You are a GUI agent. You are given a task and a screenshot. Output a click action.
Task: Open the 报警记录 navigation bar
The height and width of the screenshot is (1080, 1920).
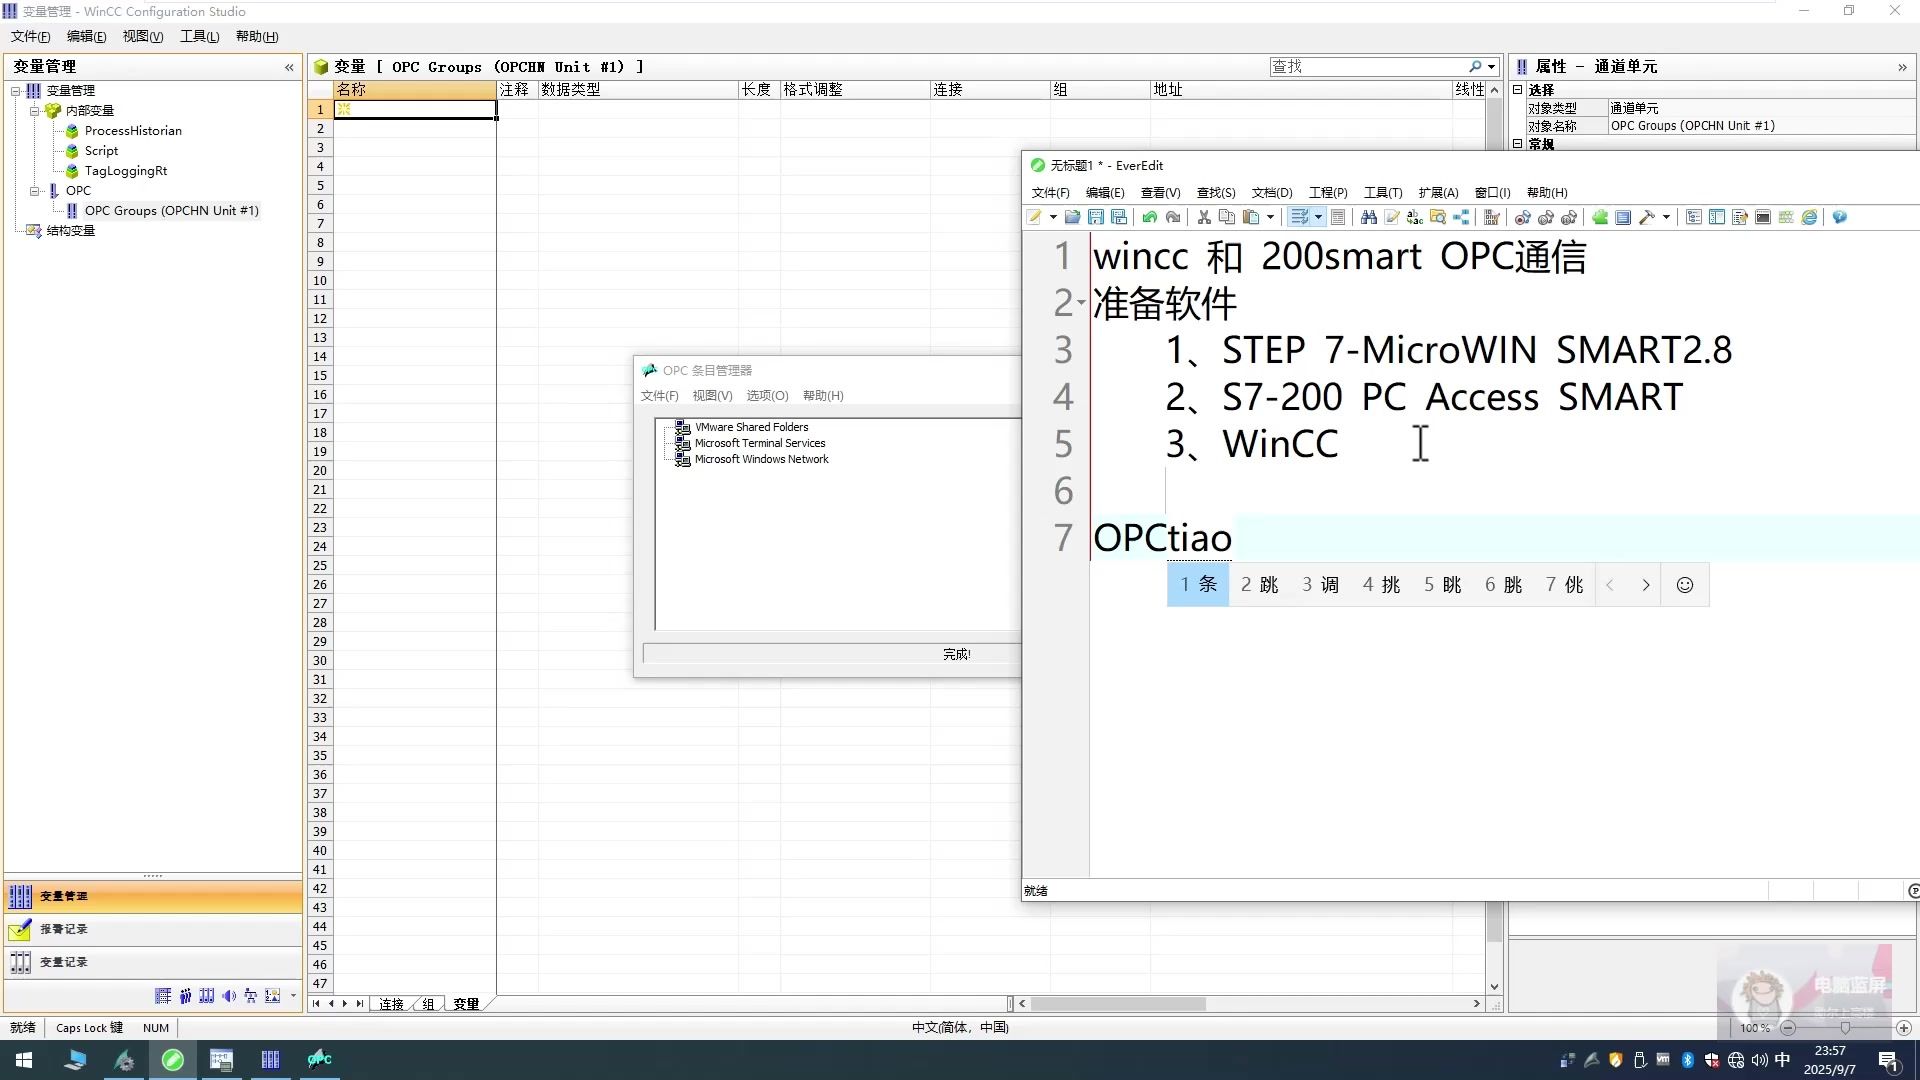(153, 930)
